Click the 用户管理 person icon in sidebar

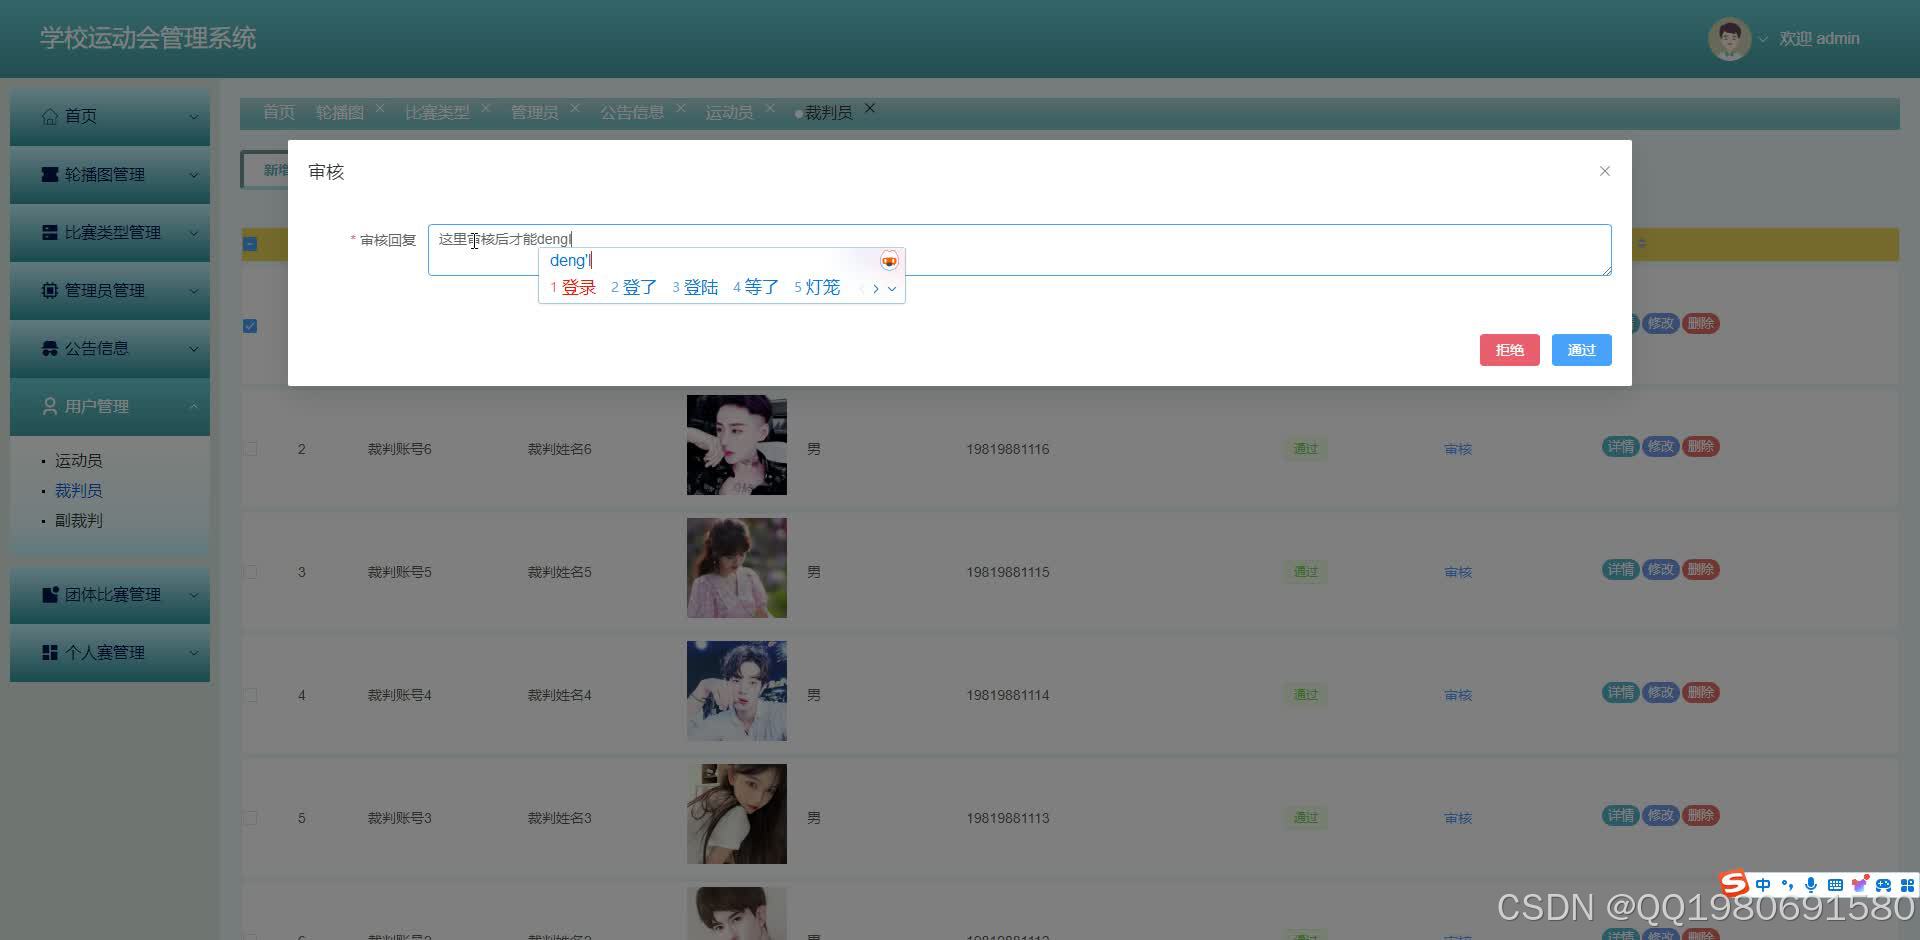pos(50,406)
